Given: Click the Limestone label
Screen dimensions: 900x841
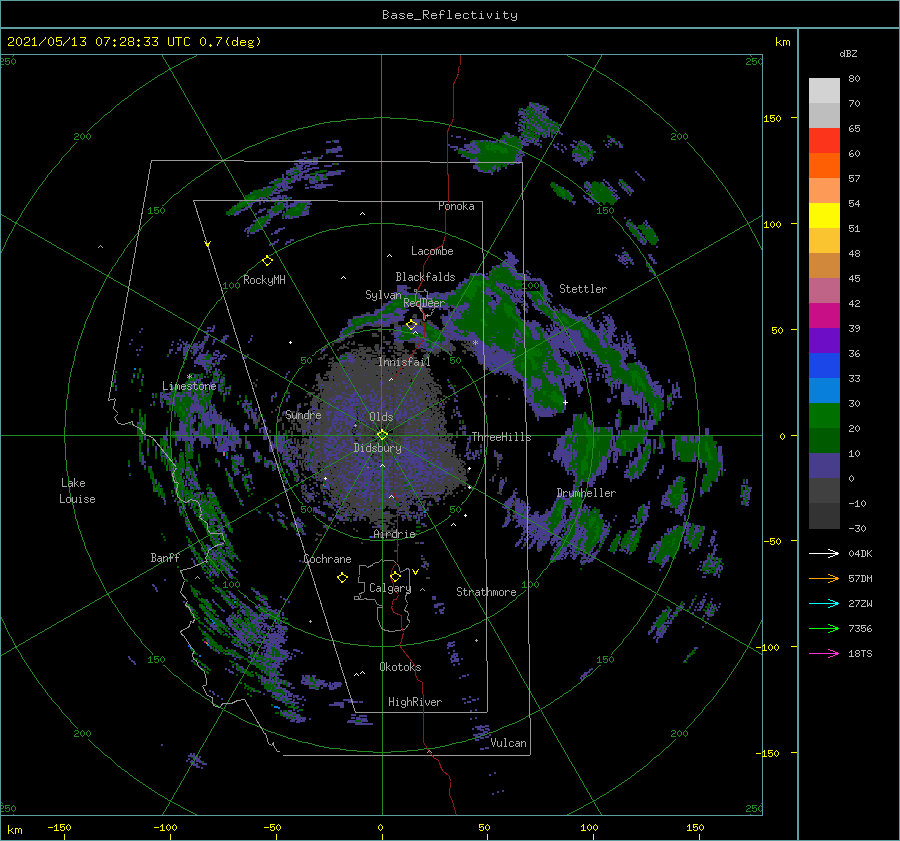Looking at the screenshot, I should click(x=189, y=386).
